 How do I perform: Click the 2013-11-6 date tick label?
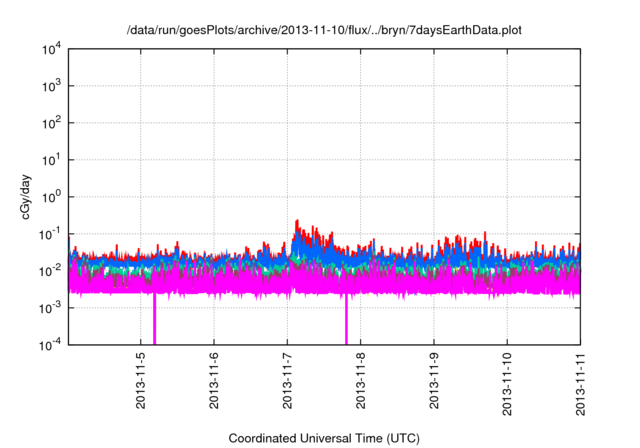point(214,381)
